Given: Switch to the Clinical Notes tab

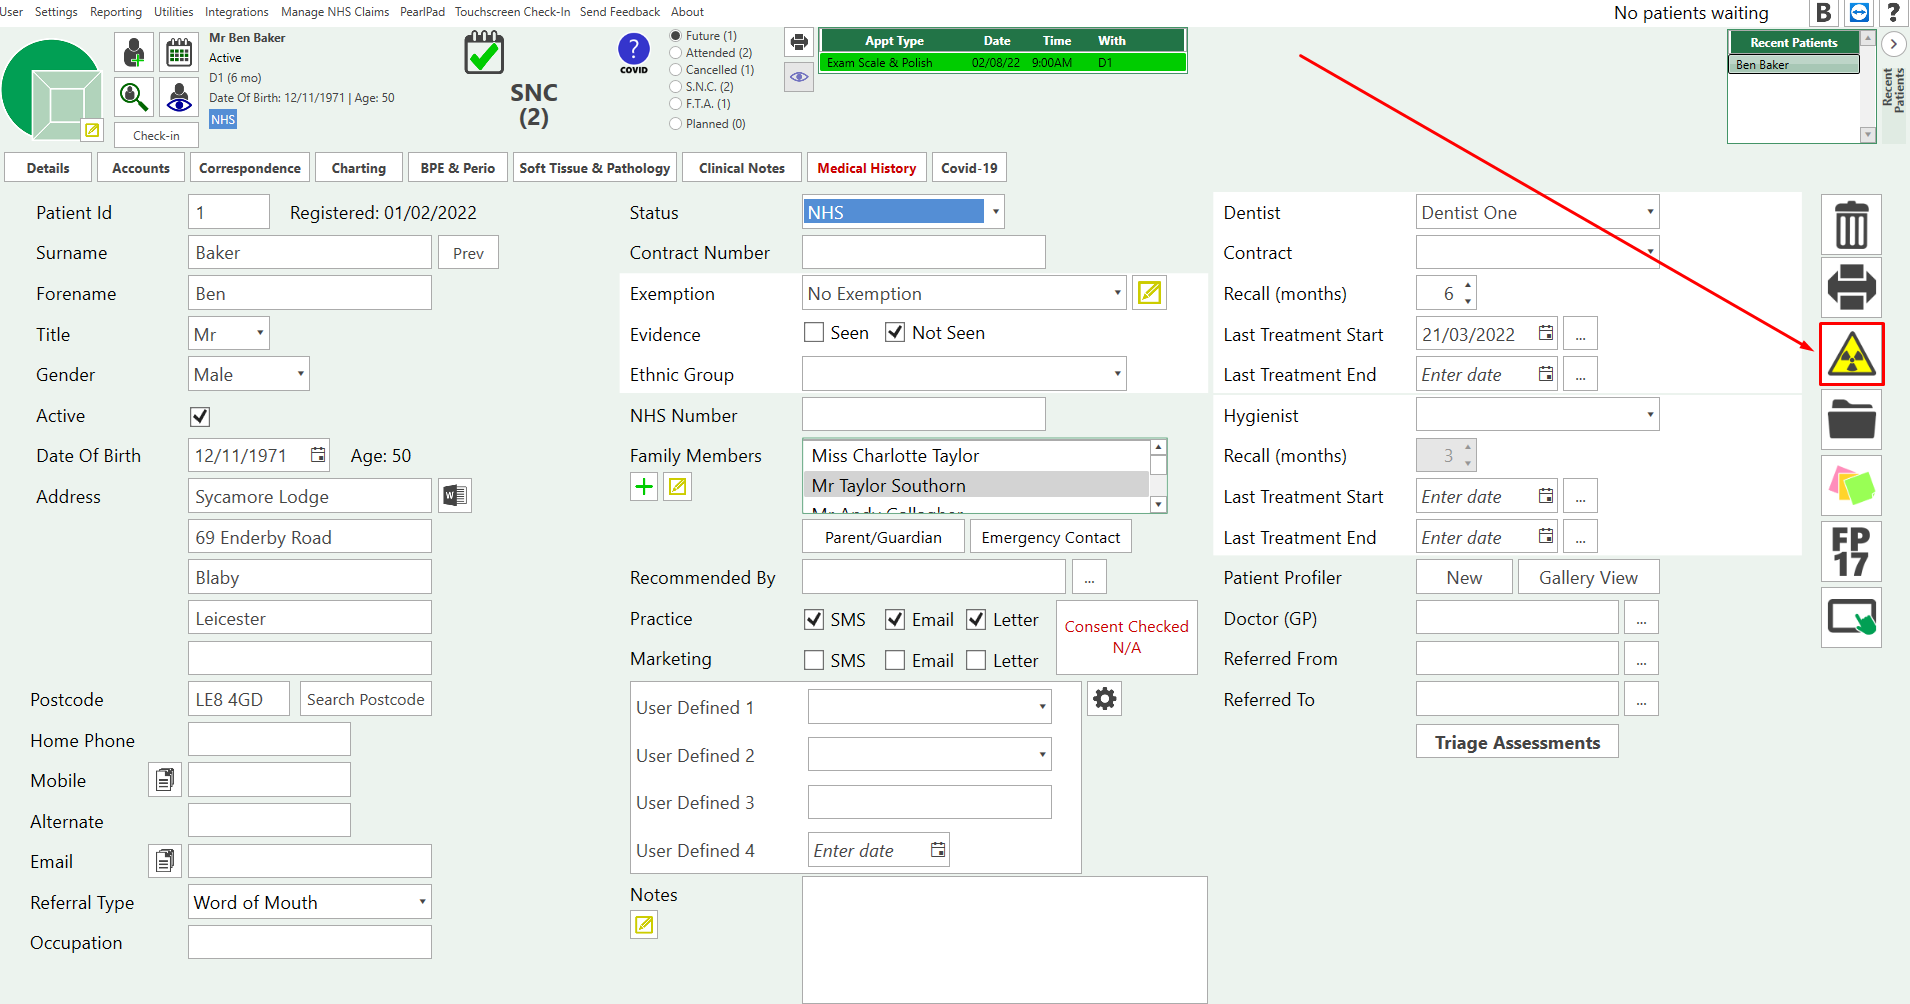Looking at the screenshot, I should coord(741,168).
